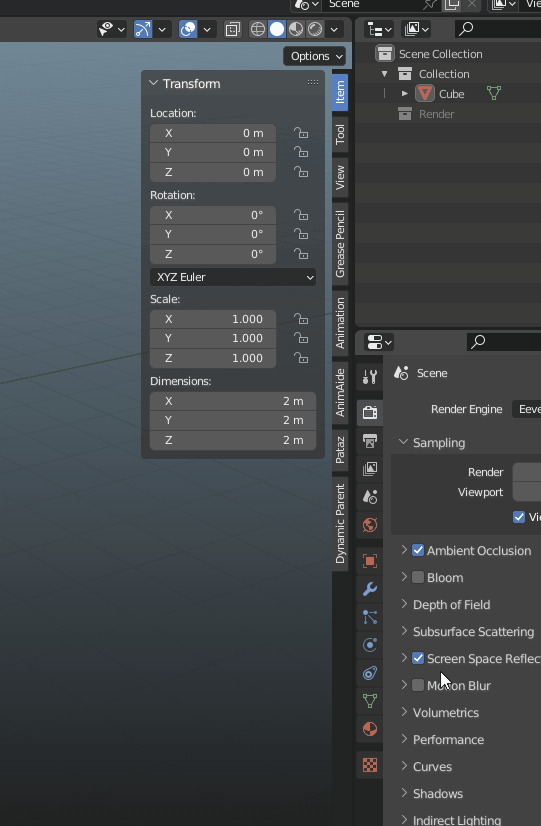541x826 pixels.
Task: Lock Location X value
Action: tap(300, 133)
